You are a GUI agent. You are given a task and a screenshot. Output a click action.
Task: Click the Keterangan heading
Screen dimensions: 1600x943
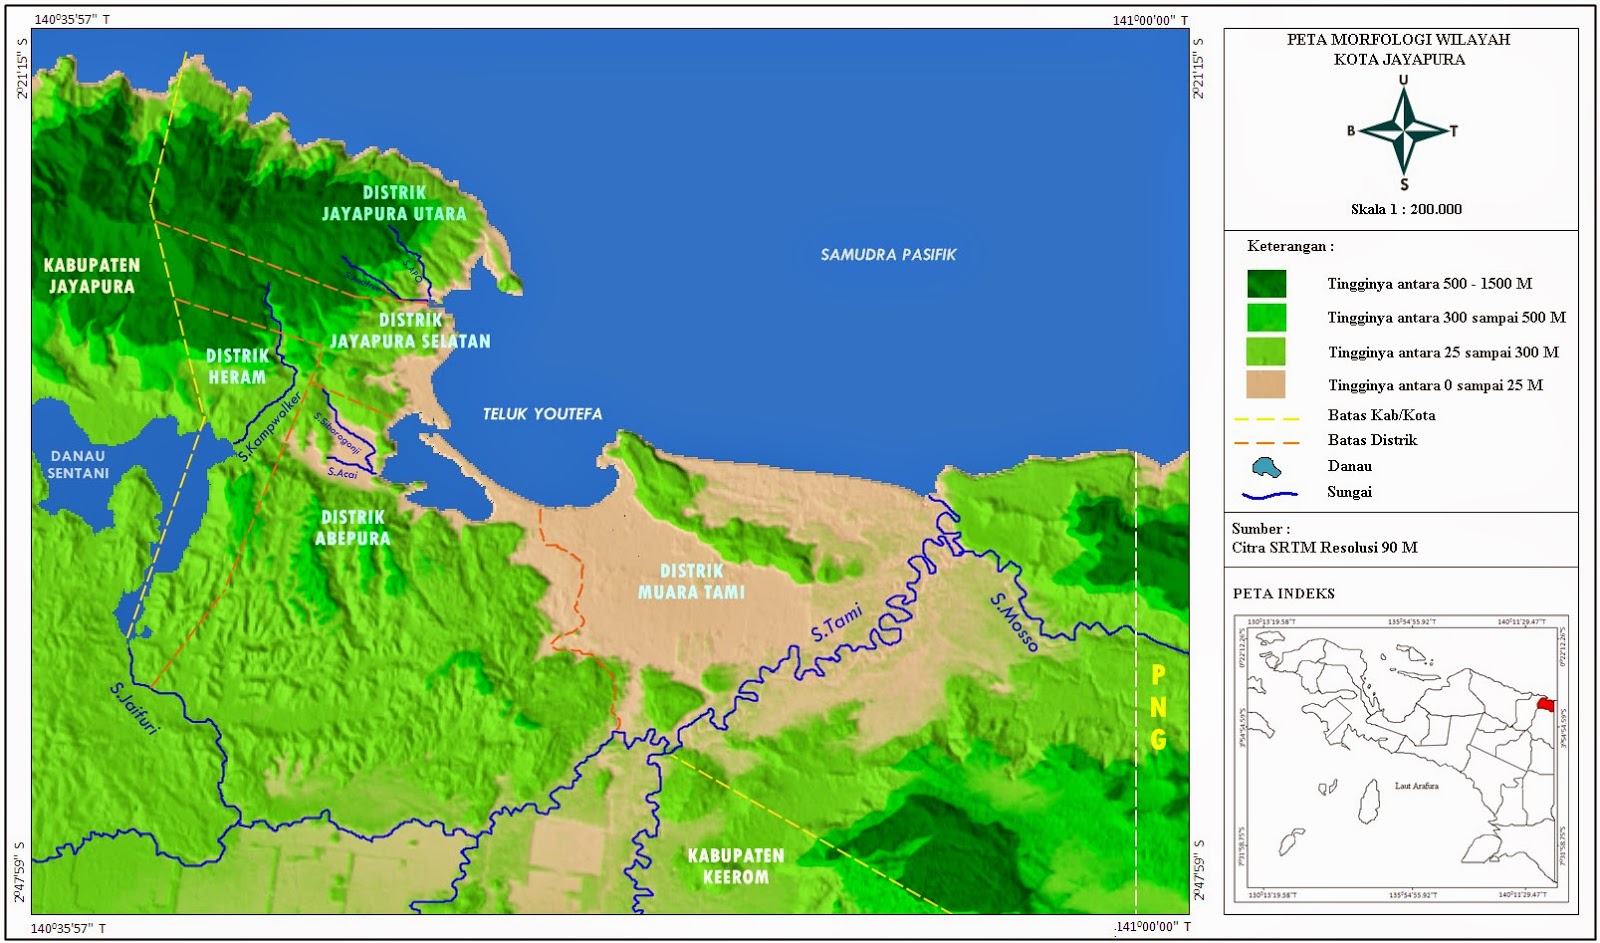tap(1290, 246)
